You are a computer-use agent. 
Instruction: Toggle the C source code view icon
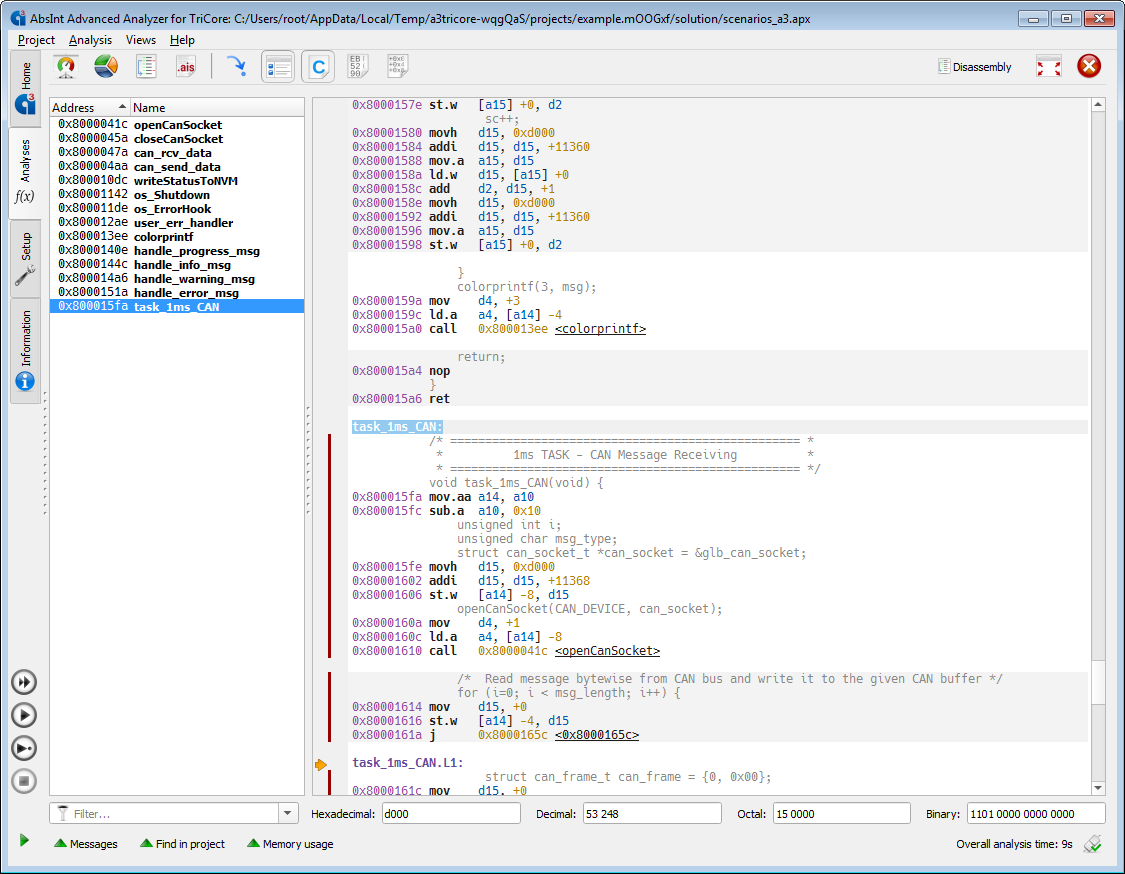(x=318, y=67)
